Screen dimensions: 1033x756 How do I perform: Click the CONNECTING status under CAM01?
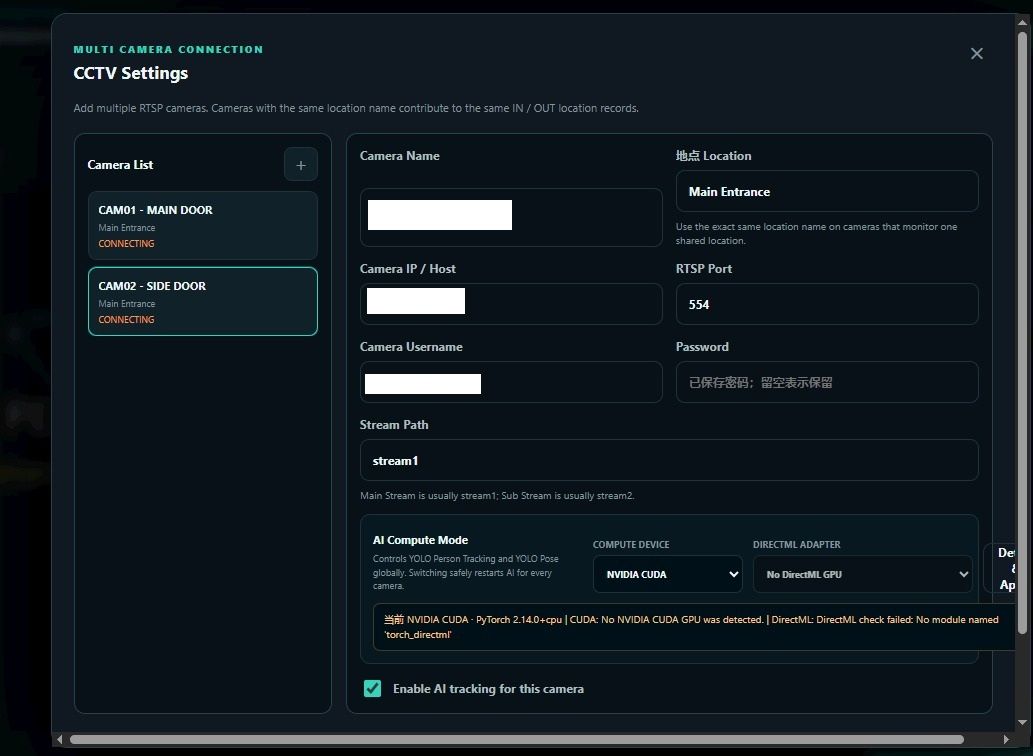126,244
